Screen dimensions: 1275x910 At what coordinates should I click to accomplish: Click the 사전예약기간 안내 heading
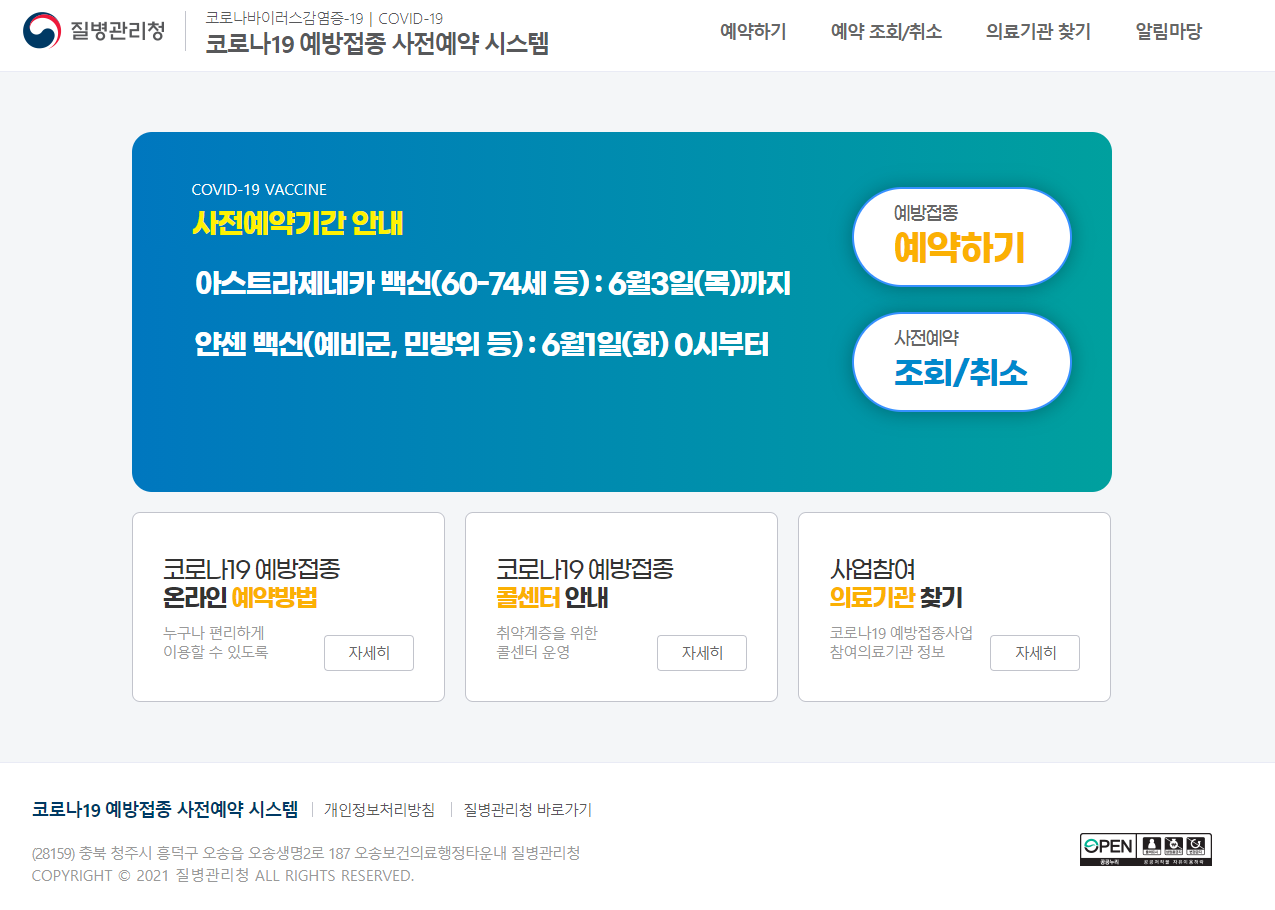pyautogui.click(x=297, y=223)
